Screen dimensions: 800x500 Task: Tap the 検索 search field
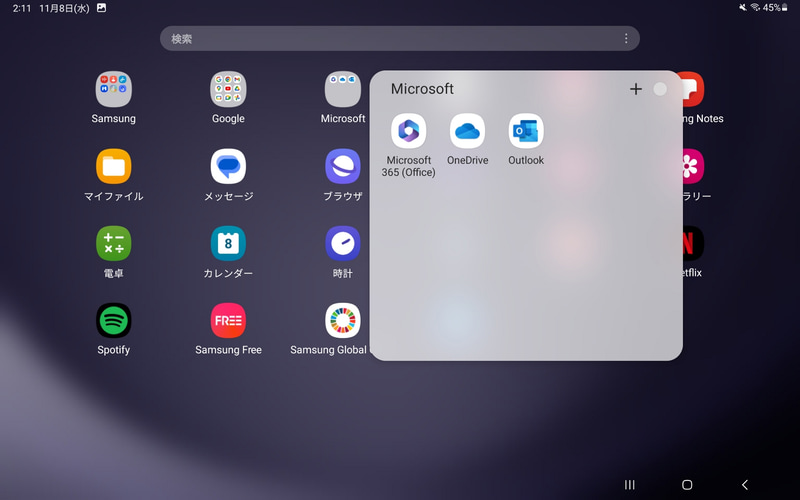(400, 39)
